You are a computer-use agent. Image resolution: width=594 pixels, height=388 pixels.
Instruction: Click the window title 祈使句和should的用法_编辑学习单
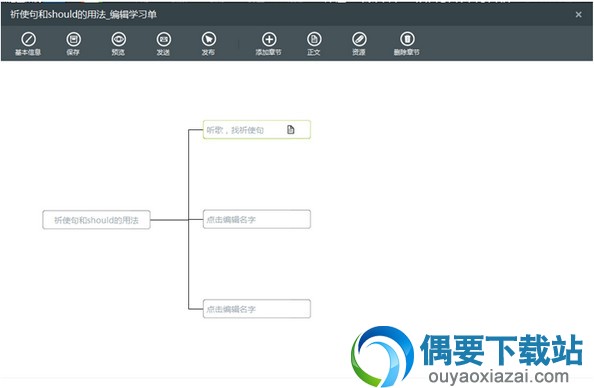coord(83,14)
